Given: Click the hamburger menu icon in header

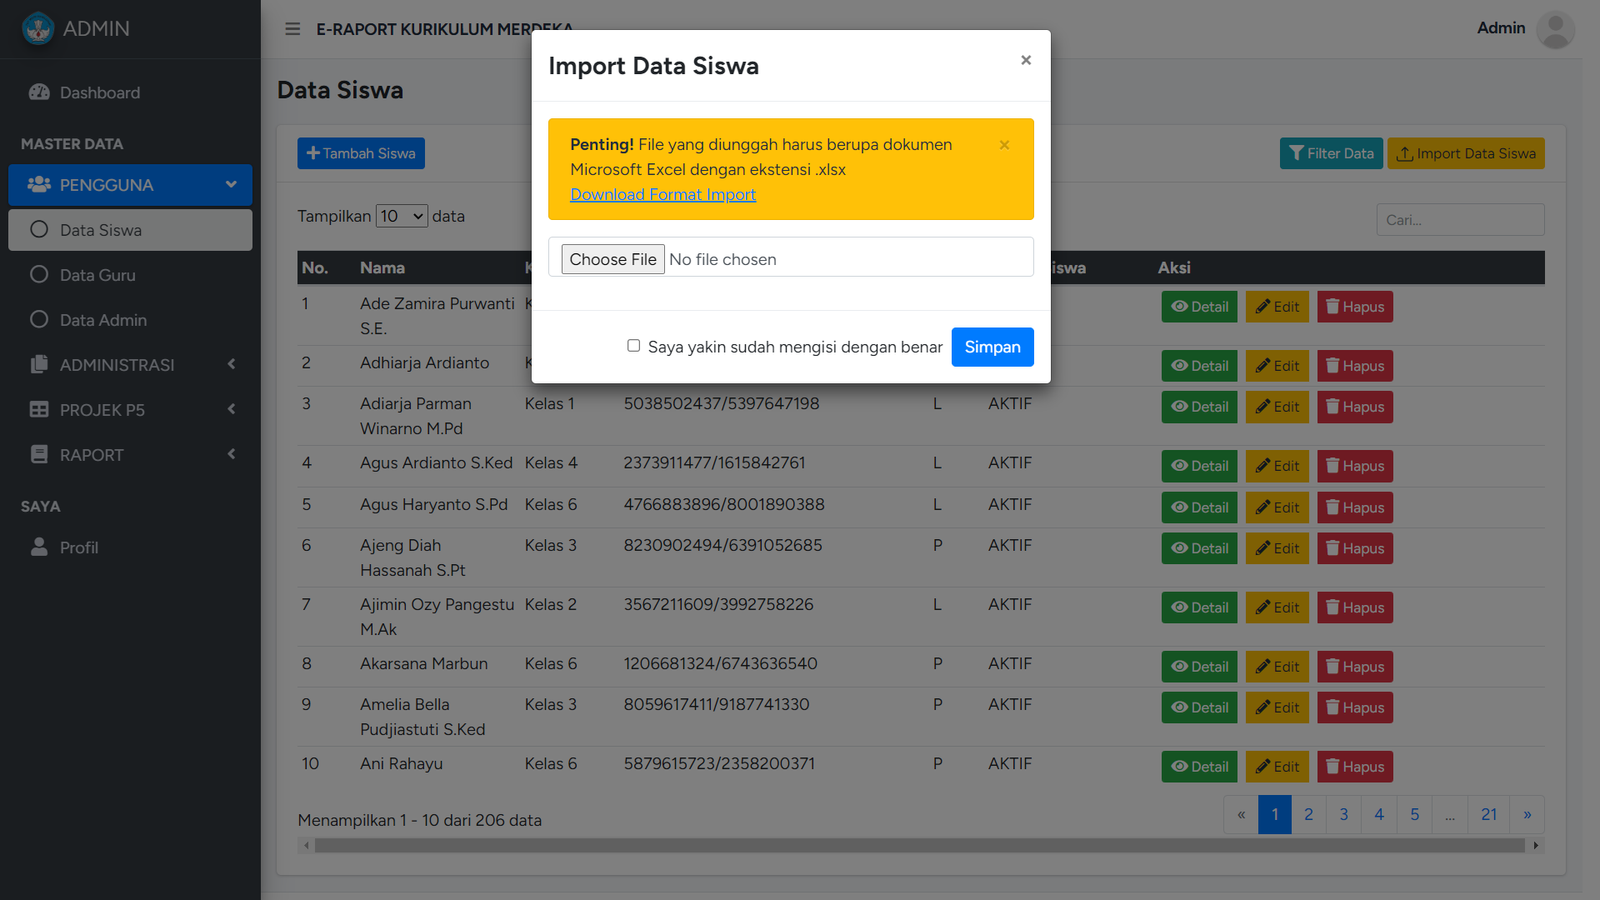Looking at the screenshot, I should pos(292,29).
